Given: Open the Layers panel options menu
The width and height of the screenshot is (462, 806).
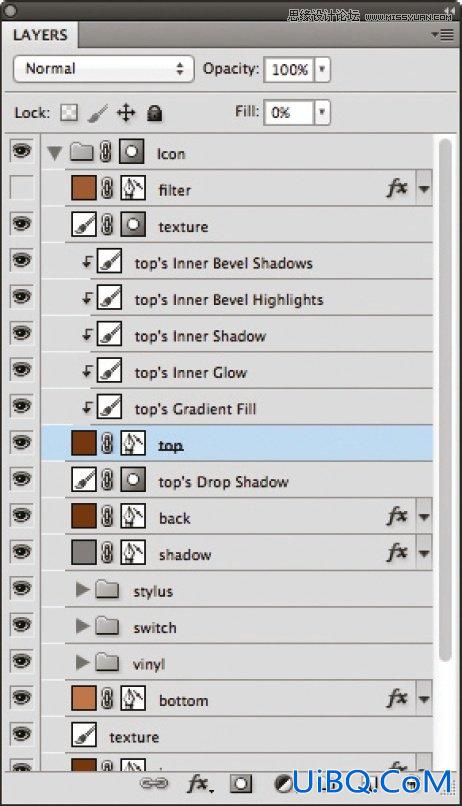Looking at the screenshot, I should click(443, 35).
